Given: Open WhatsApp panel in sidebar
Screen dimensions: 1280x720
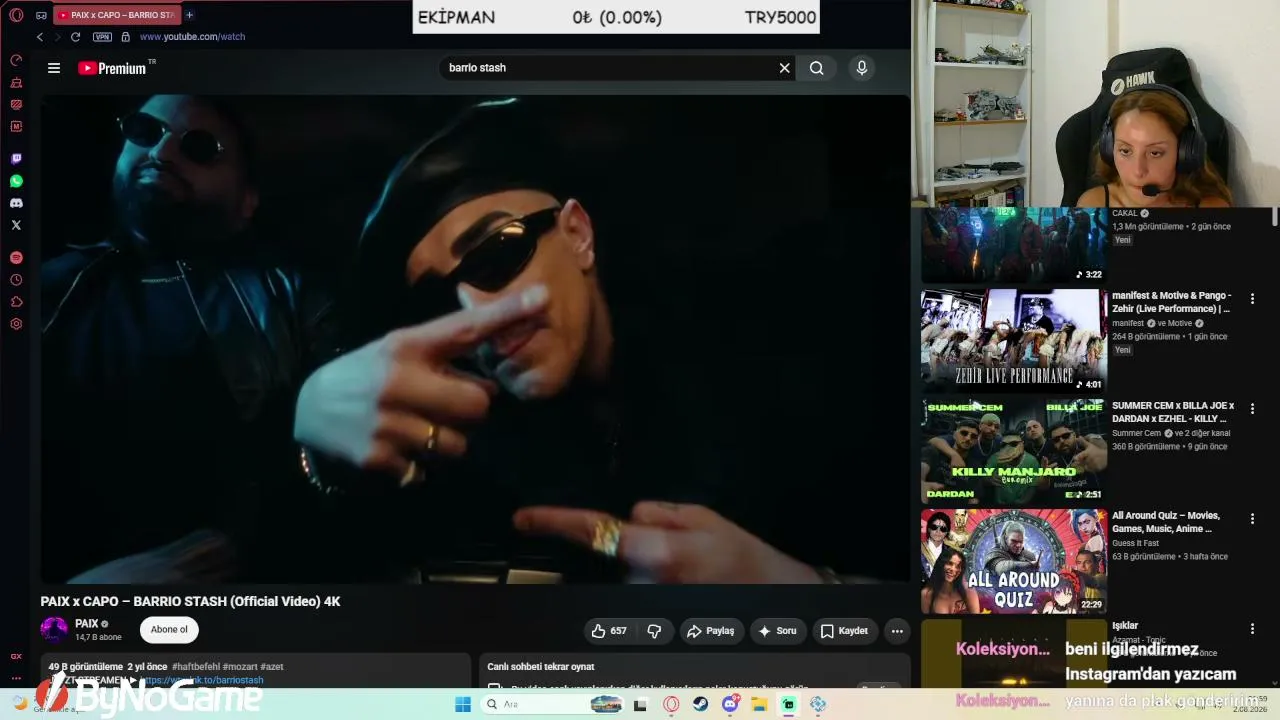Looking at the screenshot, I should point(16,181).
